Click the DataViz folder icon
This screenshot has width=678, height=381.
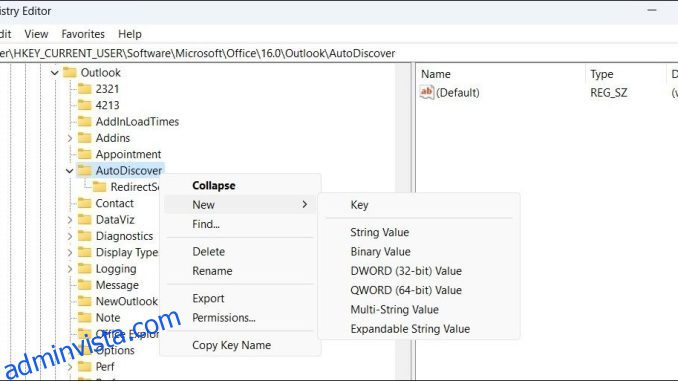coord(85,220)
